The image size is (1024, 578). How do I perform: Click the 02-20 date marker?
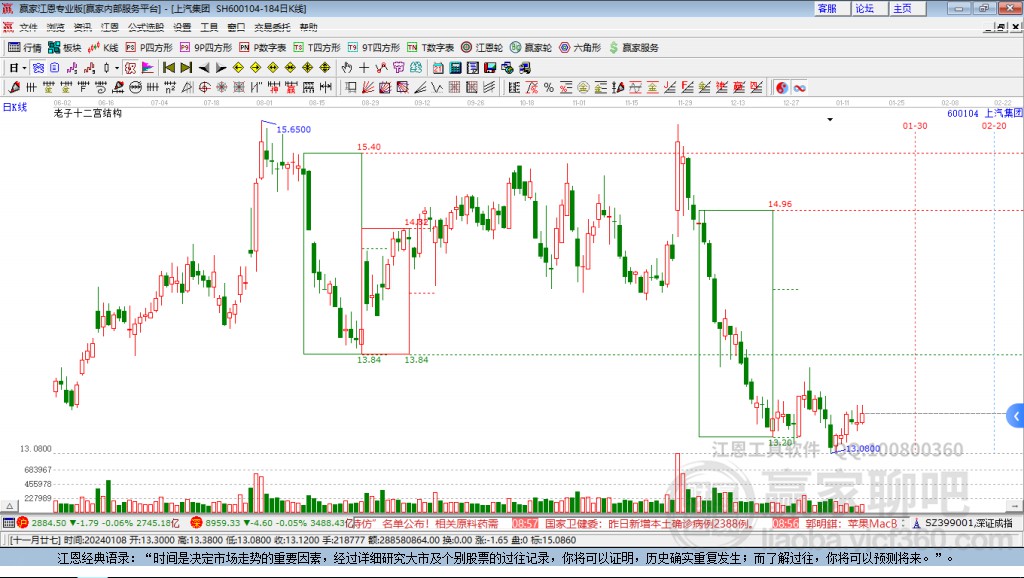point(994,126)
